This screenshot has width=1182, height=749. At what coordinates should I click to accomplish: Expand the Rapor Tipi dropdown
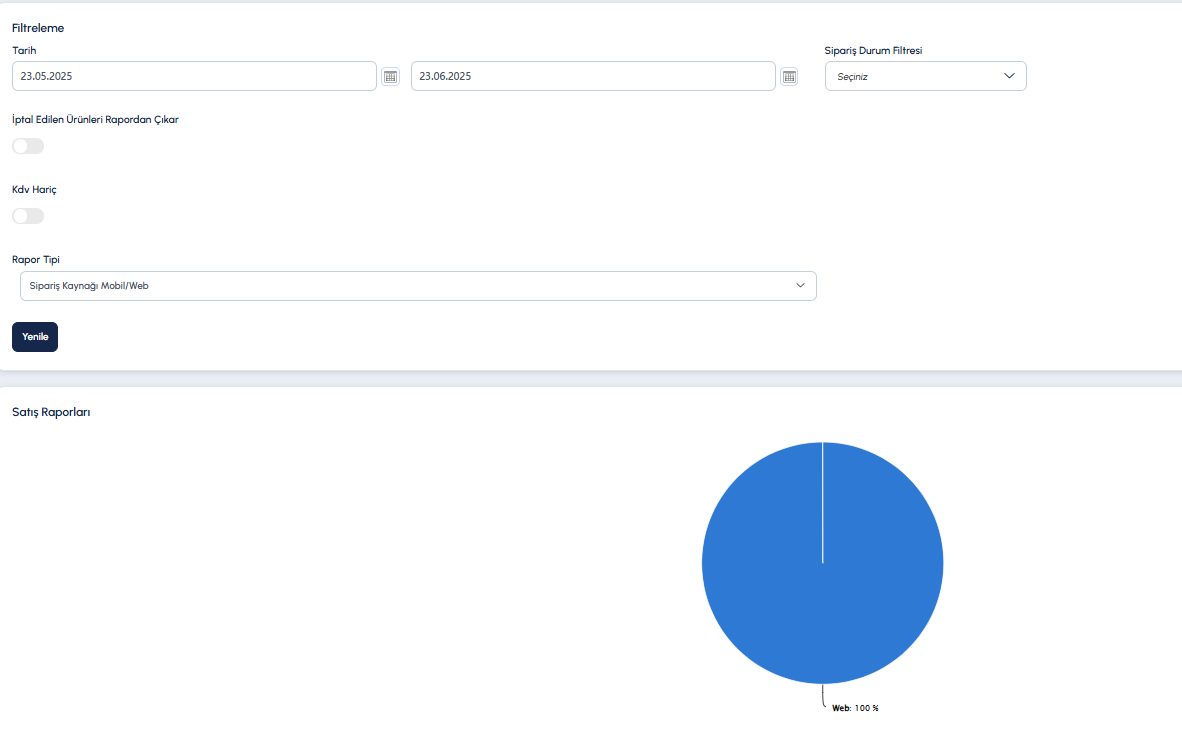418,286
